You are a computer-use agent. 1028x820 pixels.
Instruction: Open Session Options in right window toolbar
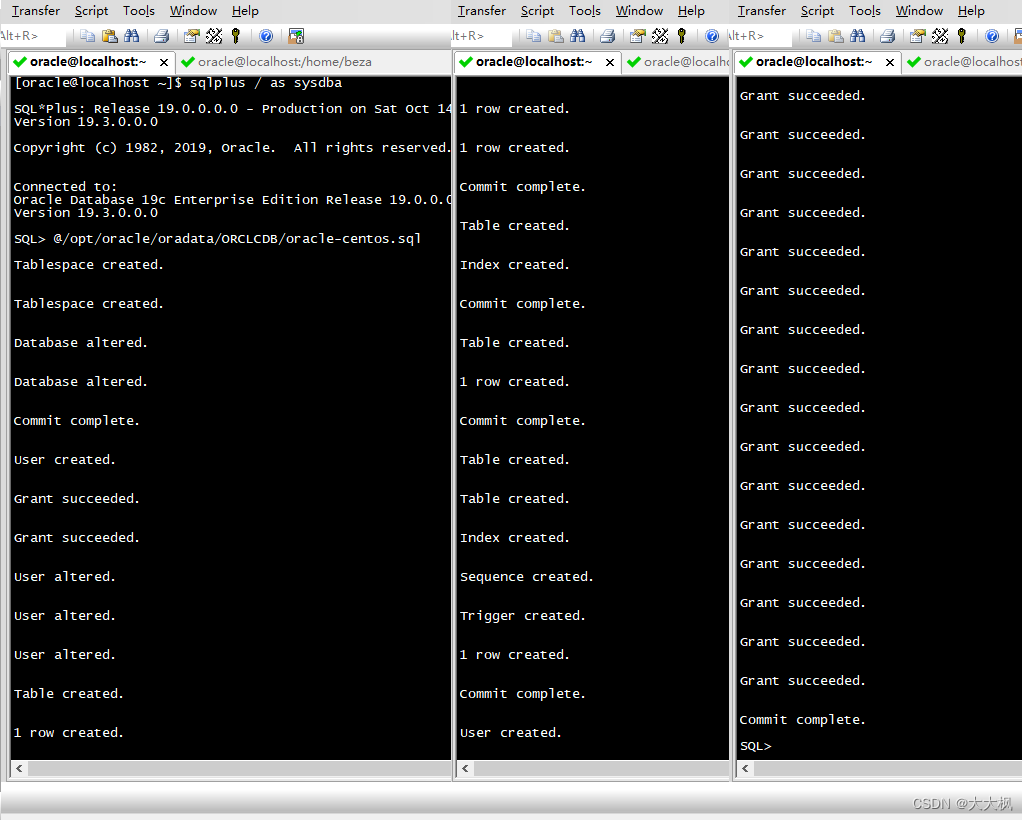pos(918,36)
